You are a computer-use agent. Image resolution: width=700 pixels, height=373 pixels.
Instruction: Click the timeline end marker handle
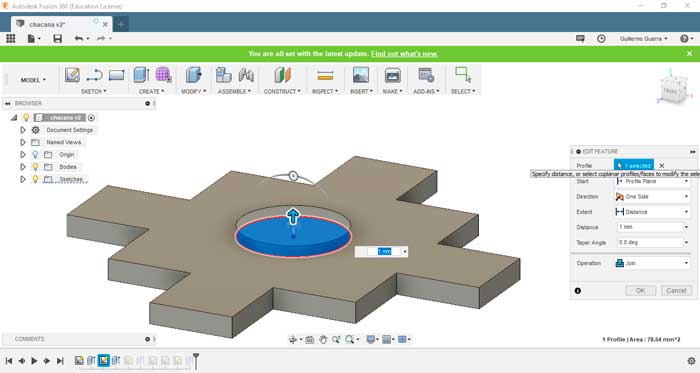(196, 360)
